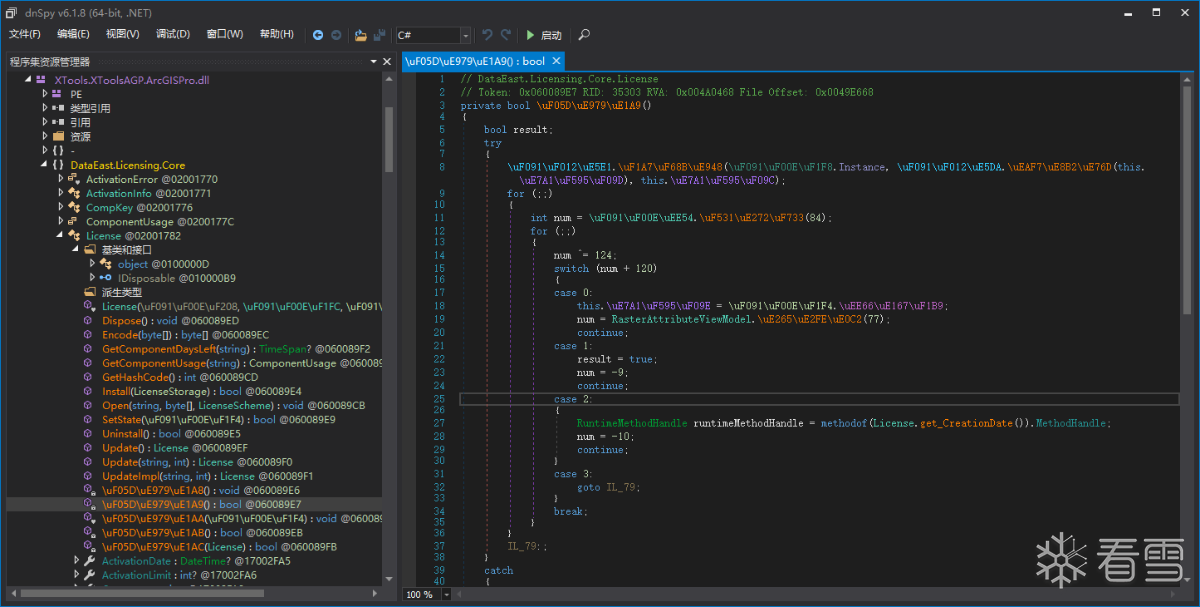Expand the ActivationInfo class node
The width and height of the screenshot is (1200, 607).
61,193
